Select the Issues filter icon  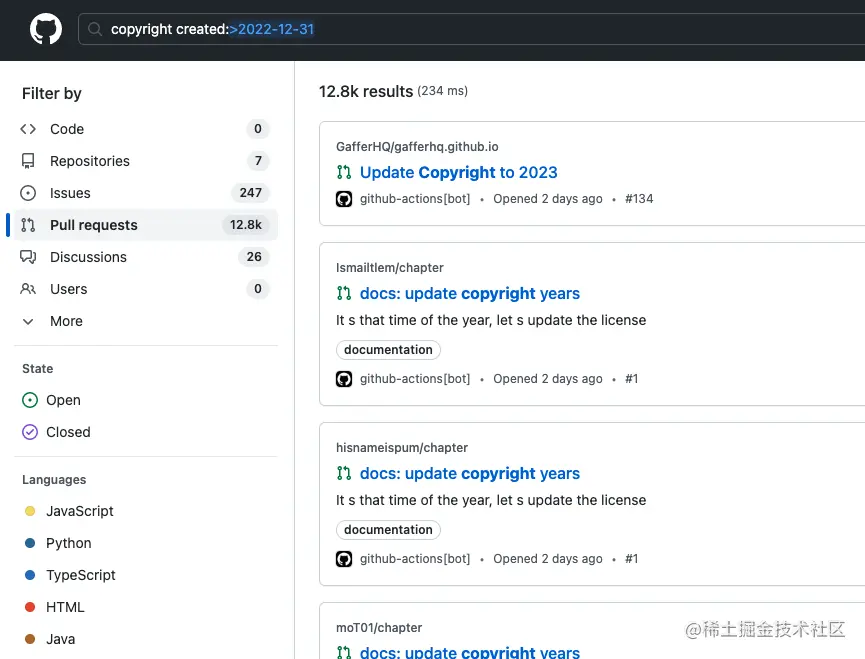[x=28, y=193]
